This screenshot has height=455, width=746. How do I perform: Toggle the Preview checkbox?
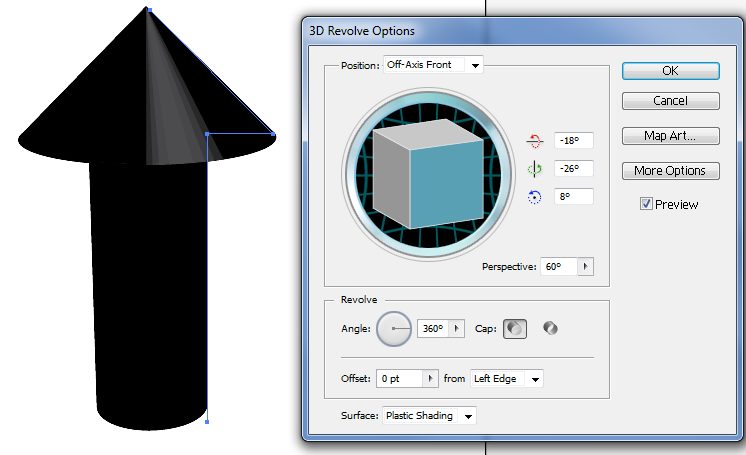point(646,204)
